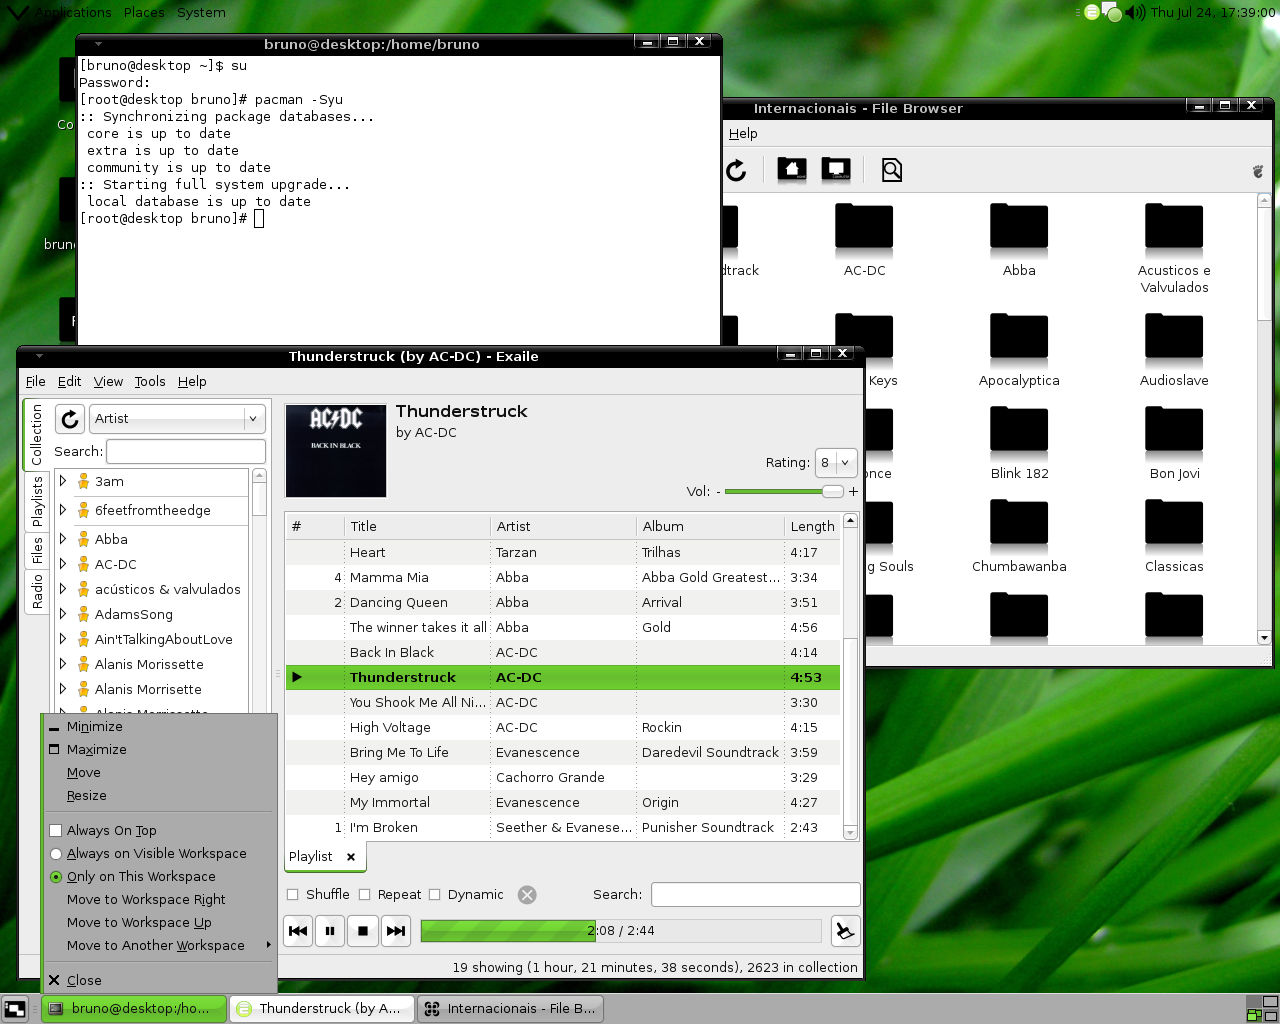
Task: Open the Artist grouping dropdown
Action: (177, 419)
